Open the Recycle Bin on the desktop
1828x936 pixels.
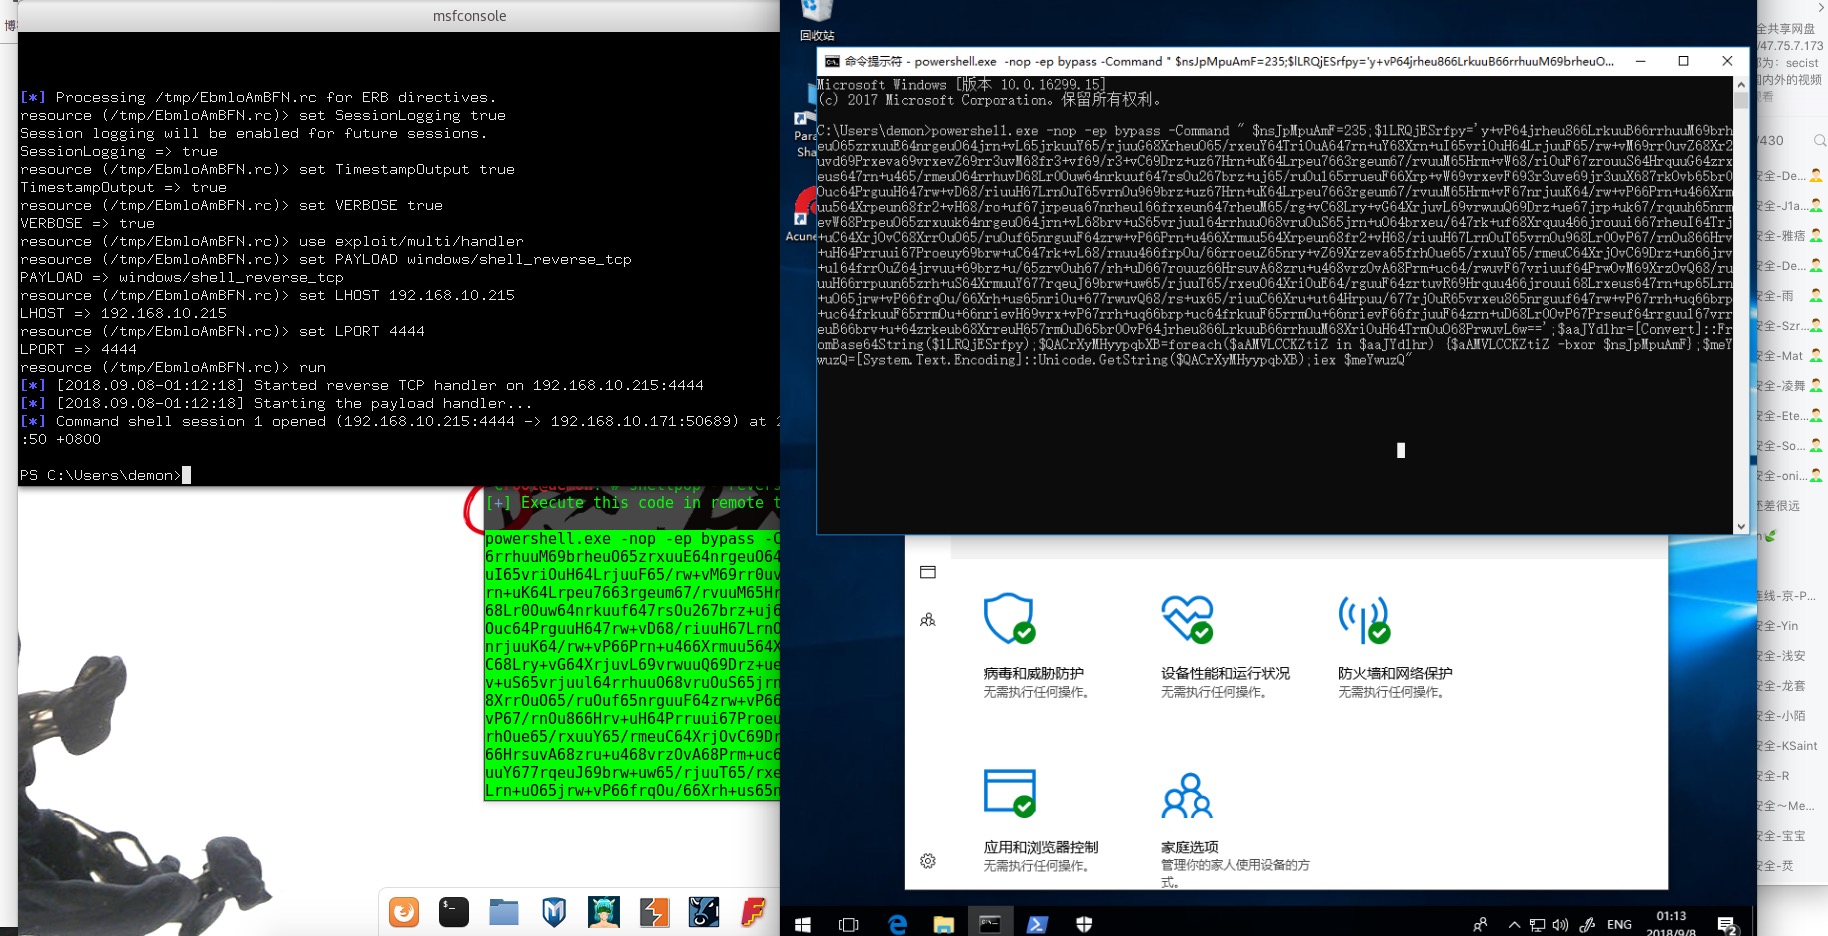817,20
